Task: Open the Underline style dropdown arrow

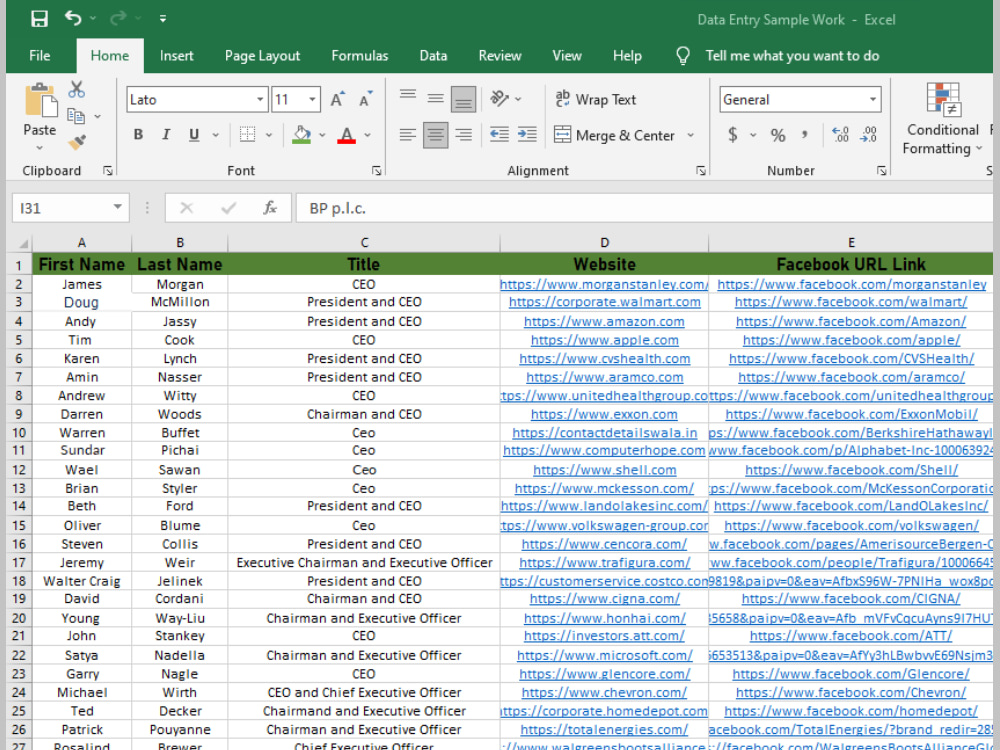Action: pos(216,135)
